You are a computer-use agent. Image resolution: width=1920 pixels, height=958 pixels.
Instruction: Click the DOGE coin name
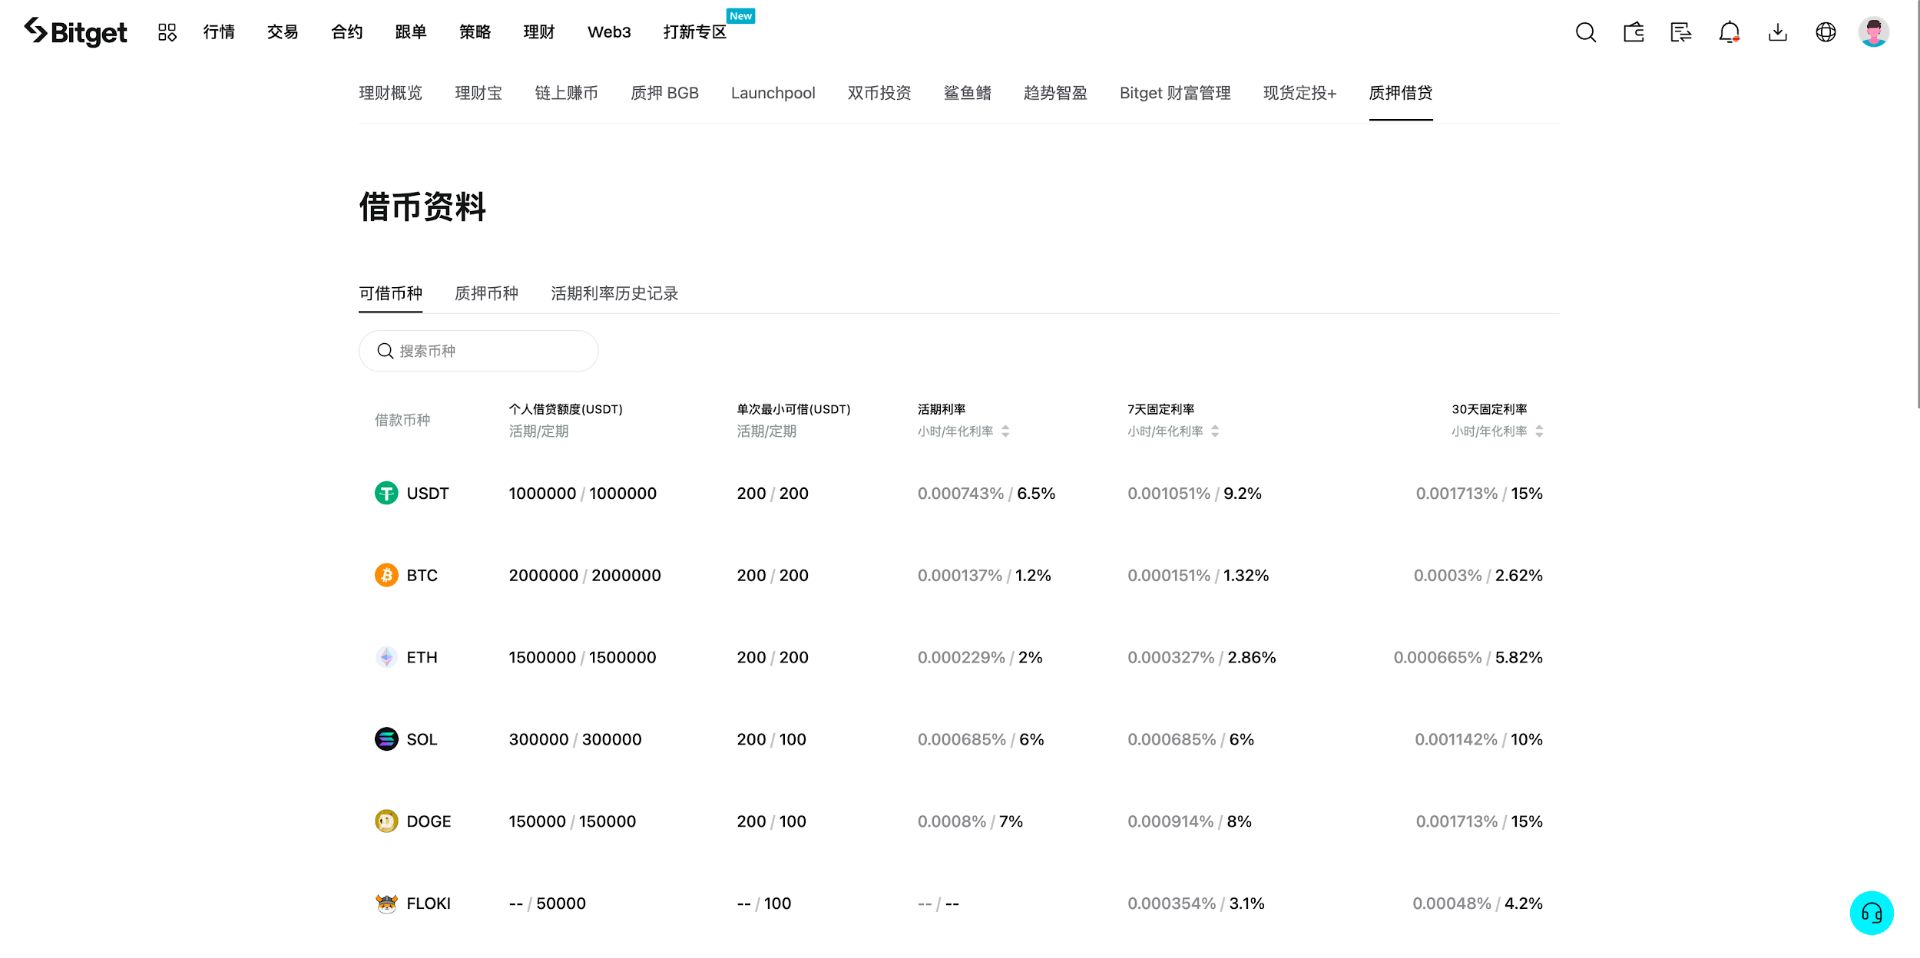(429, 821)
